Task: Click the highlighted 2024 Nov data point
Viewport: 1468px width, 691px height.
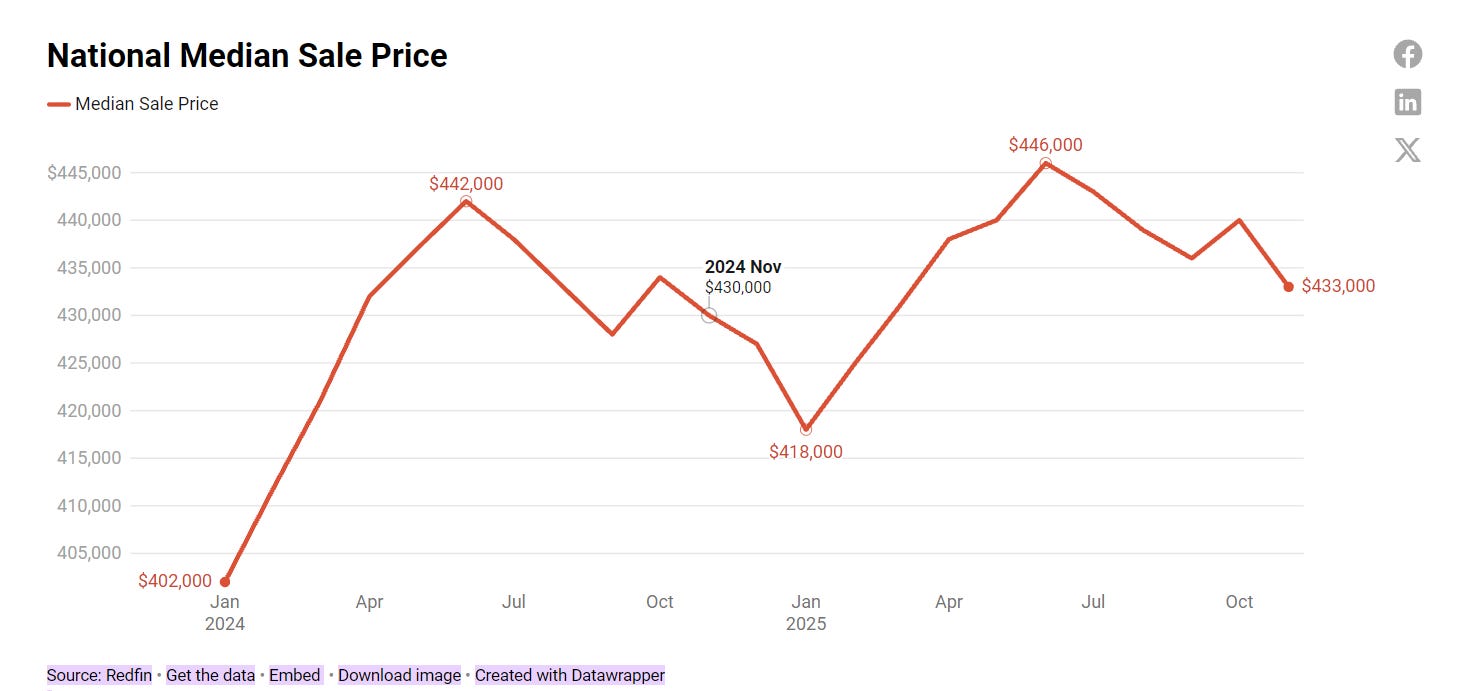Action: 708,315
